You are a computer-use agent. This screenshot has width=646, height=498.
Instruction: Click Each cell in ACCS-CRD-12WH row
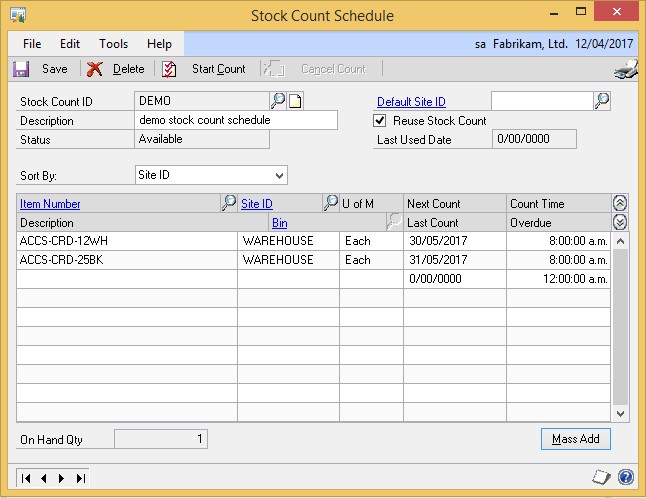[x=371, y=241]
